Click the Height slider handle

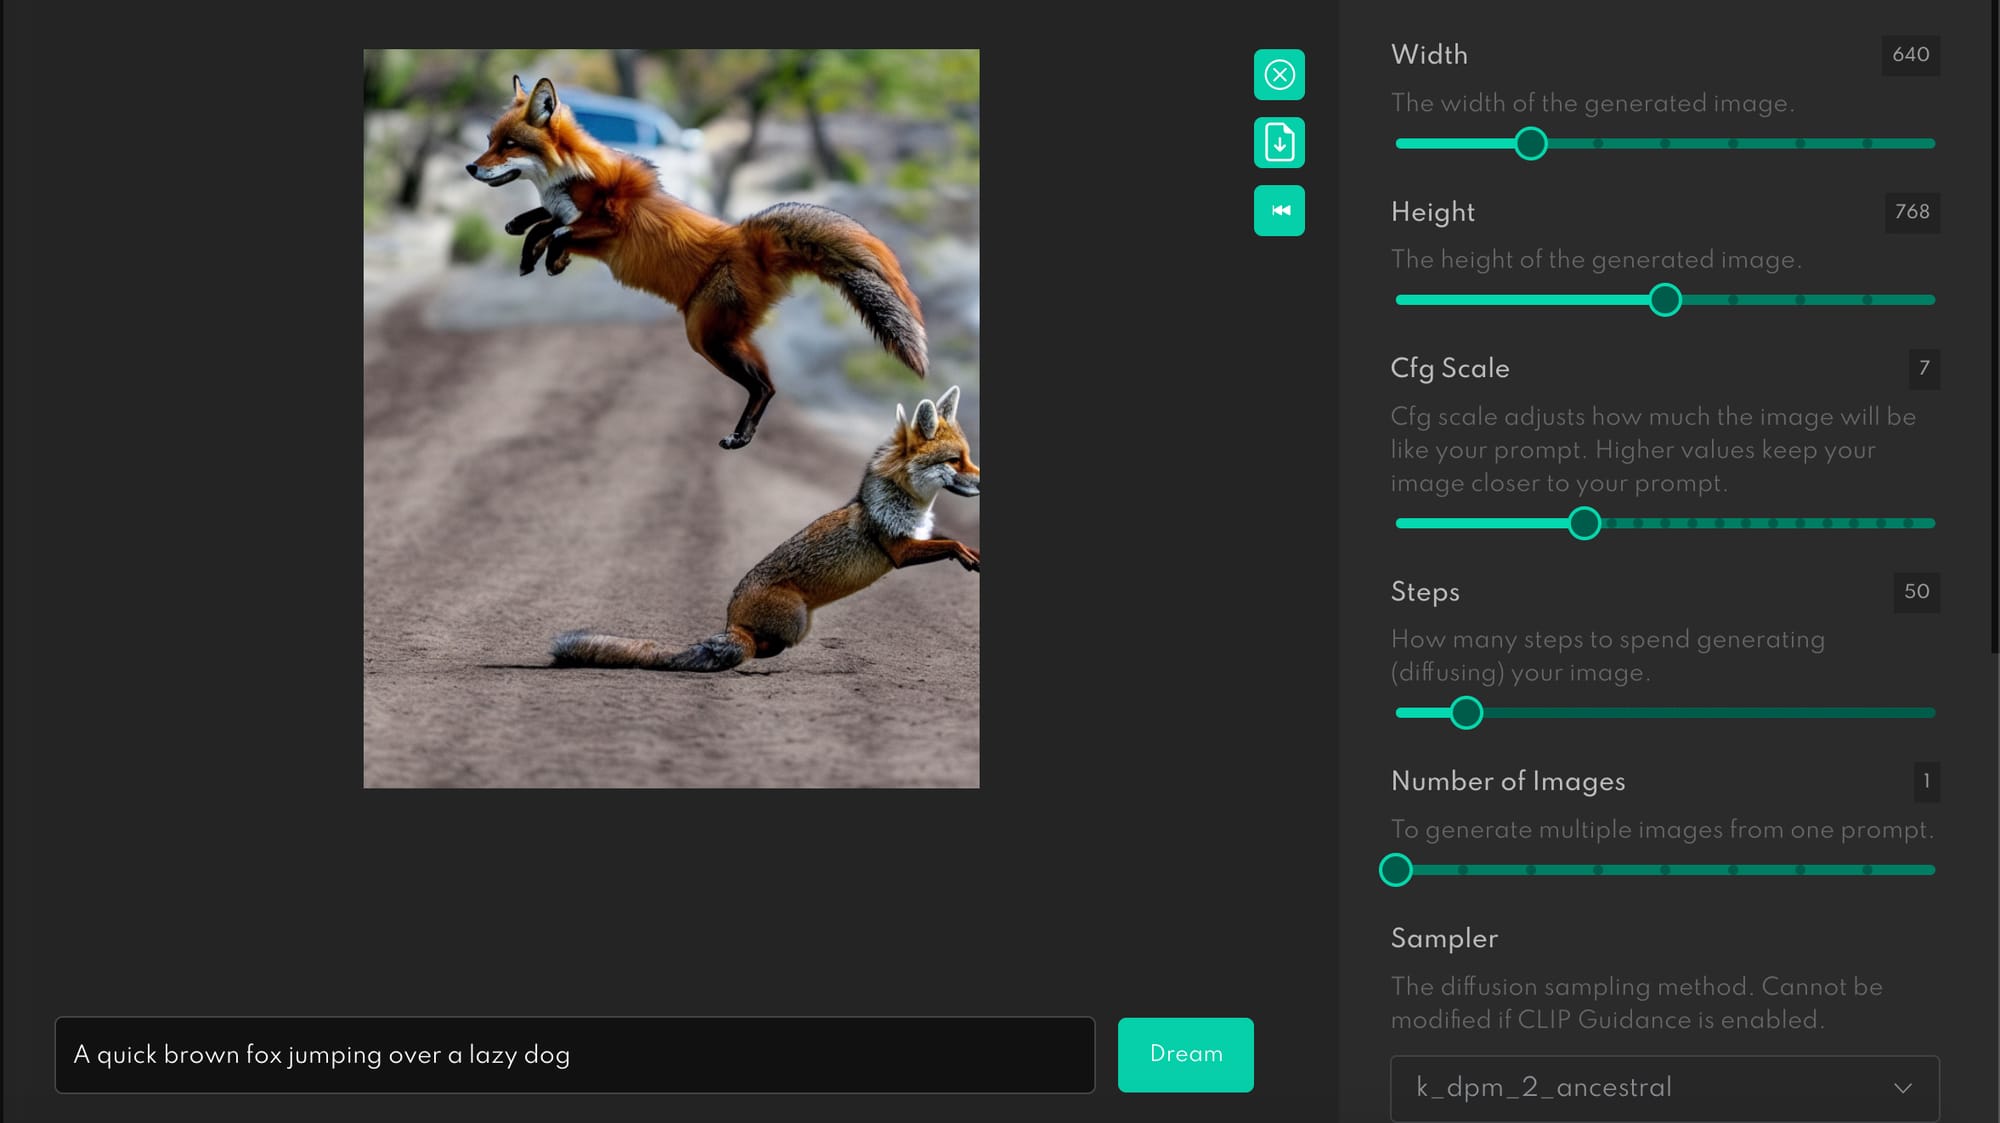[1665, 300]
